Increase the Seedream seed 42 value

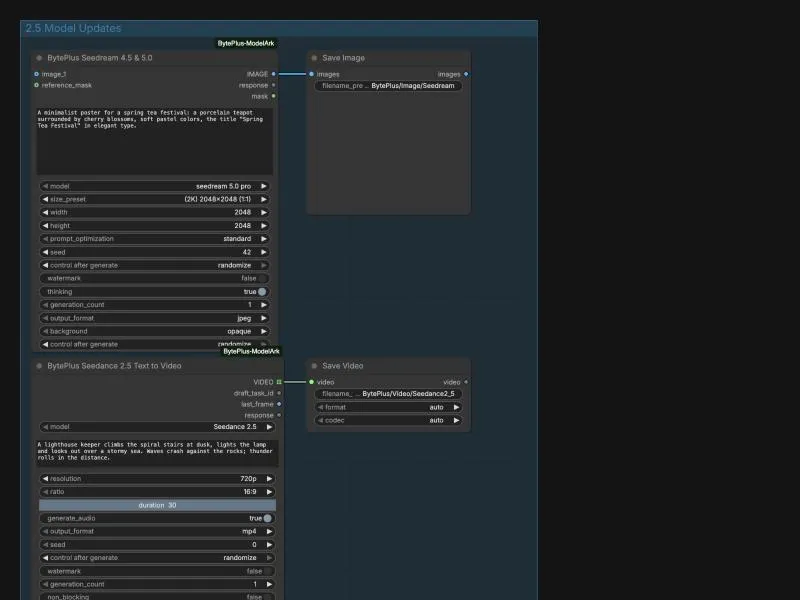[x=264, y=252]
